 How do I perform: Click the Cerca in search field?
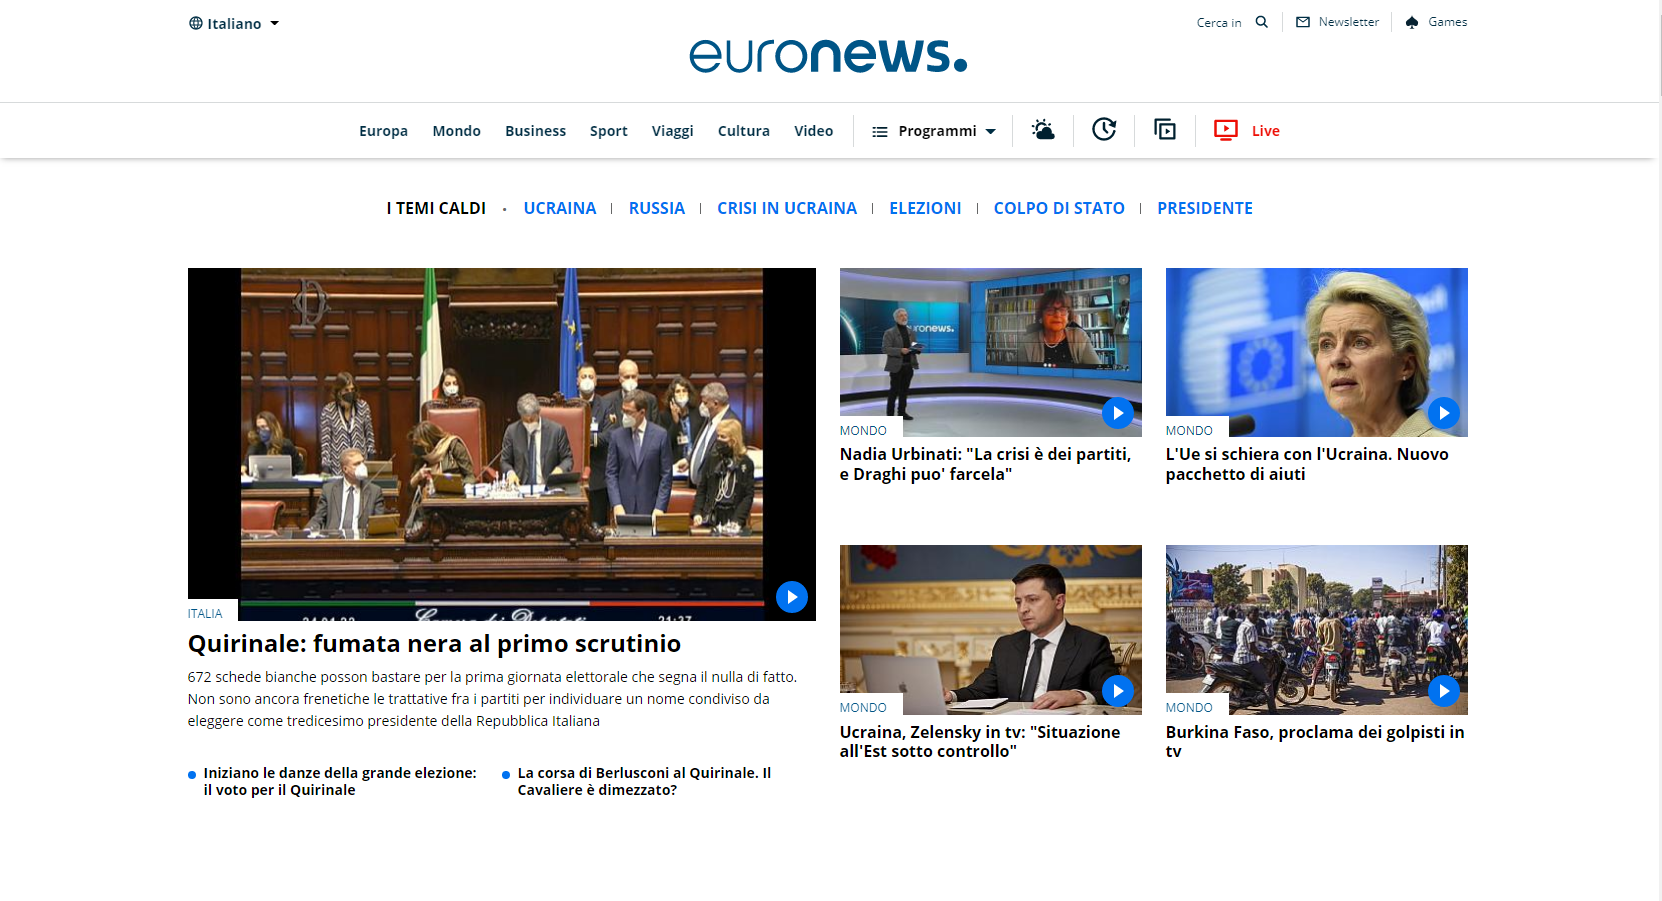[x=1219, y=22]
